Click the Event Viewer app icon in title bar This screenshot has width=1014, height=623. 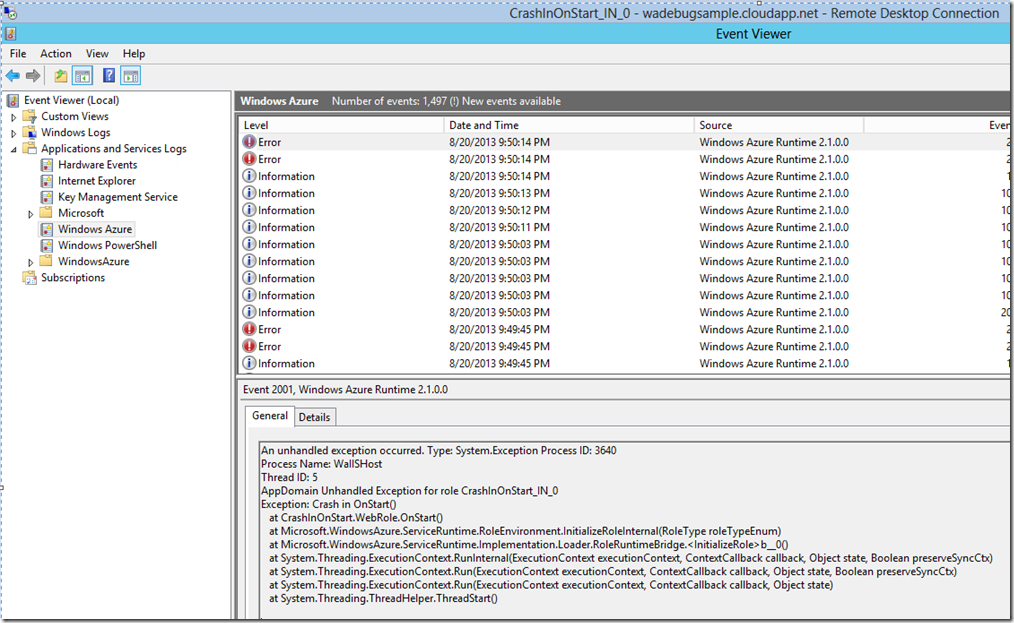pos(10,34)
